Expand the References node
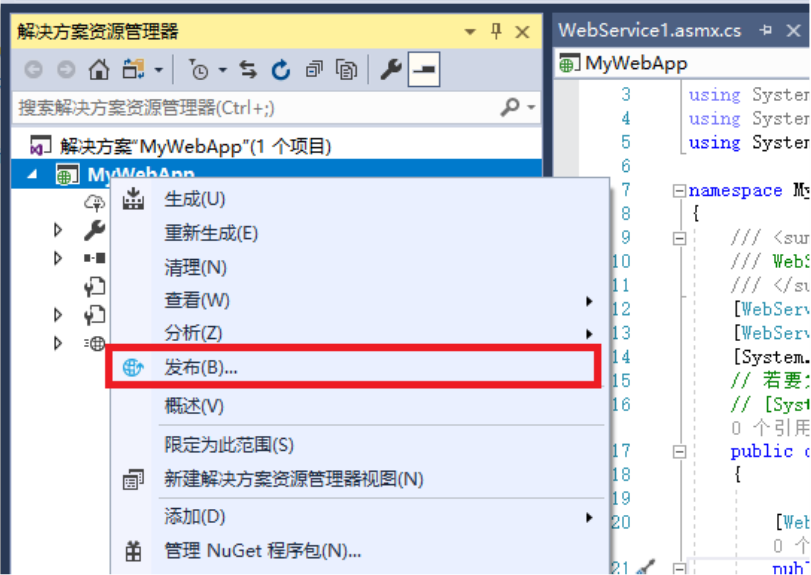 pos(58,258)
